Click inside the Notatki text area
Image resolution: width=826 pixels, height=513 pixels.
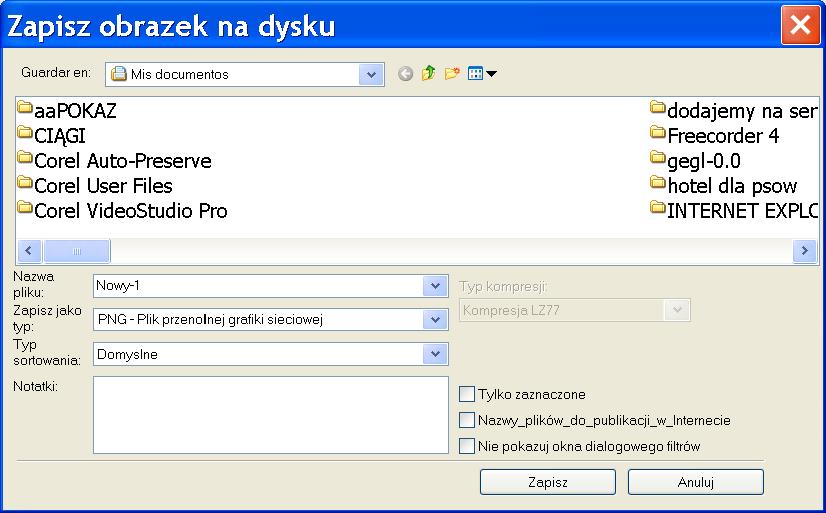tap(270, 415)
